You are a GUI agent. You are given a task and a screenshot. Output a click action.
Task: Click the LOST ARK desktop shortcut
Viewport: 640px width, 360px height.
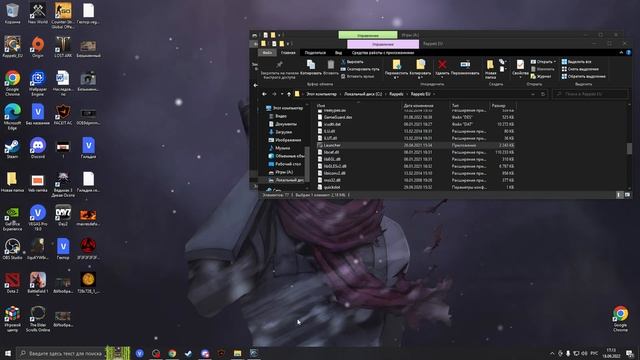click(63, 47)
